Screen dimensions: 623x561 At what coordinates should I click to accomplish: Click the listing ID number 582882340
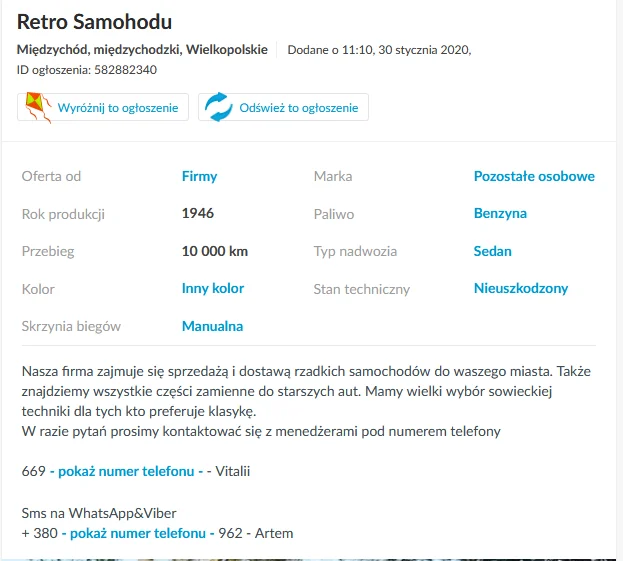click(125, 70)
